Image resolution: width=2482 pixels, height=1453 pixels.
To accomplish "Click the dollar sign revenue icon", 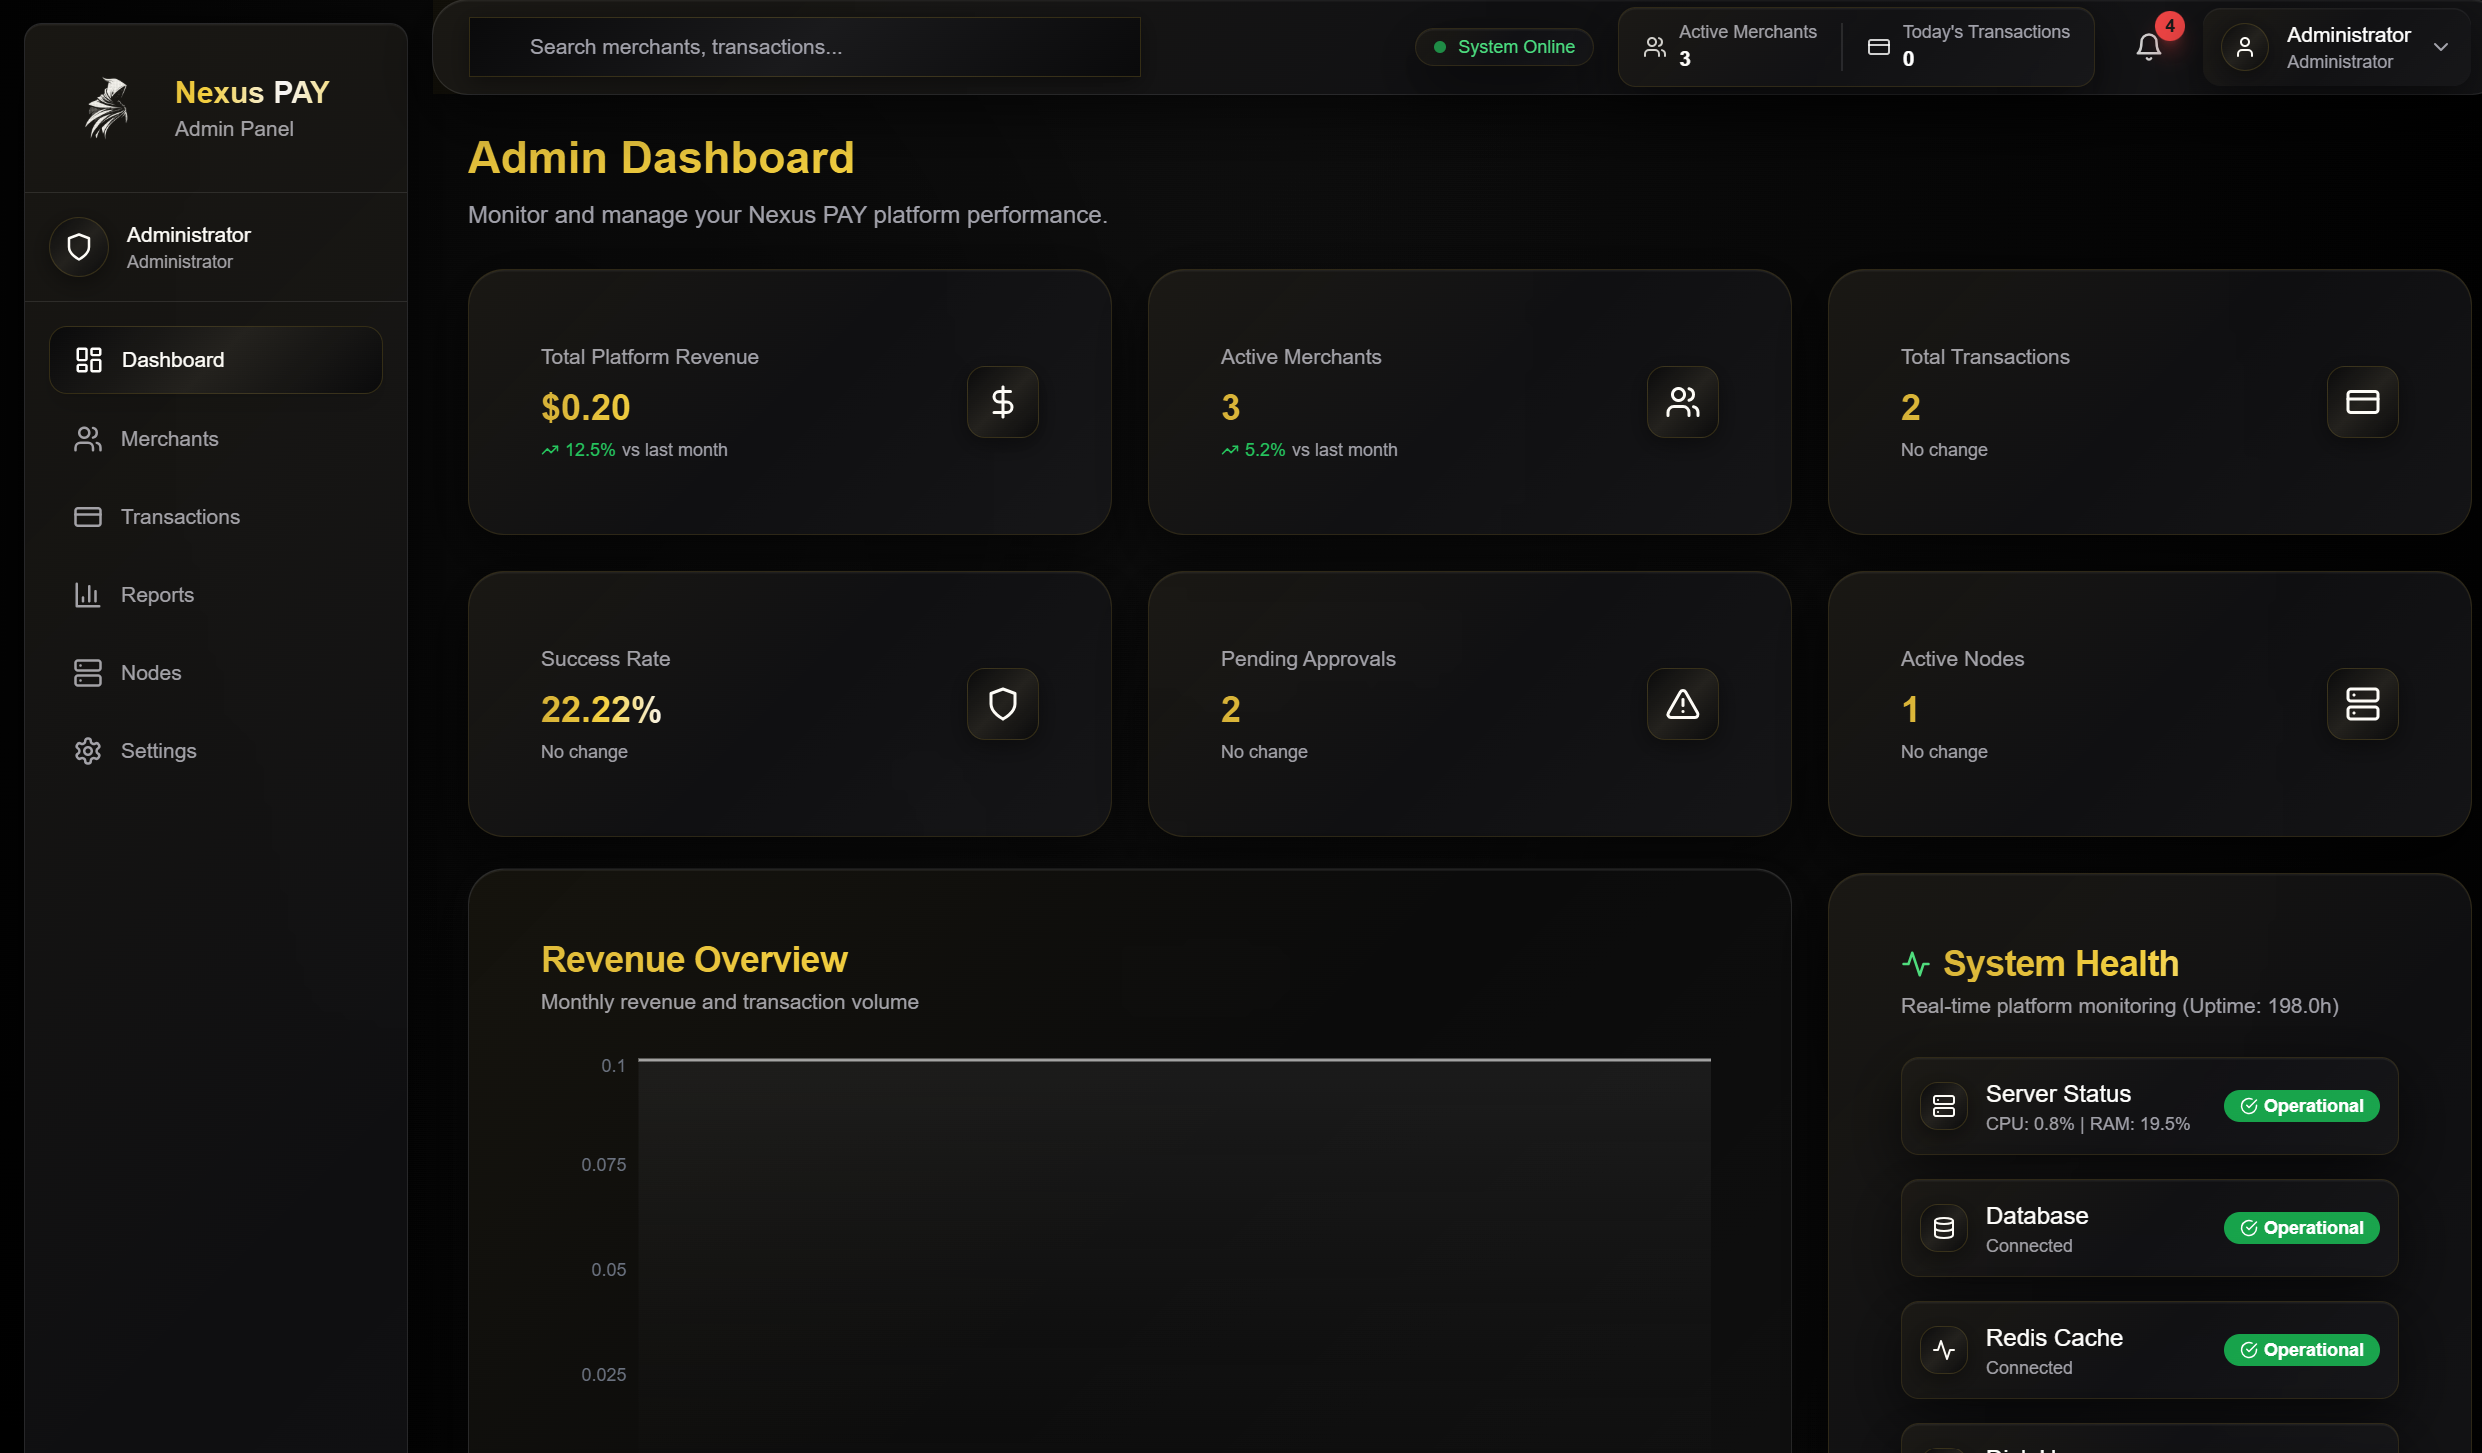I will (x=1002, y=402).
